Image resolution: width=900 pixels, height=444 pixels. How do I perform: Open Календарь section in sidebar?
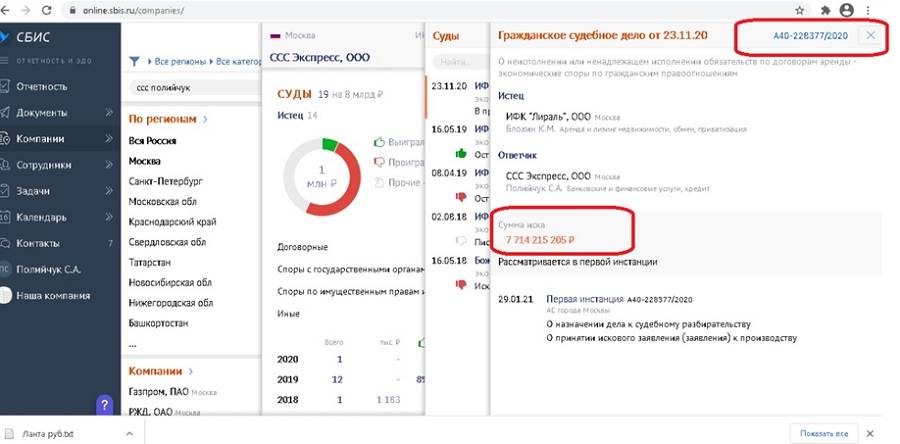tap(41, 217)
